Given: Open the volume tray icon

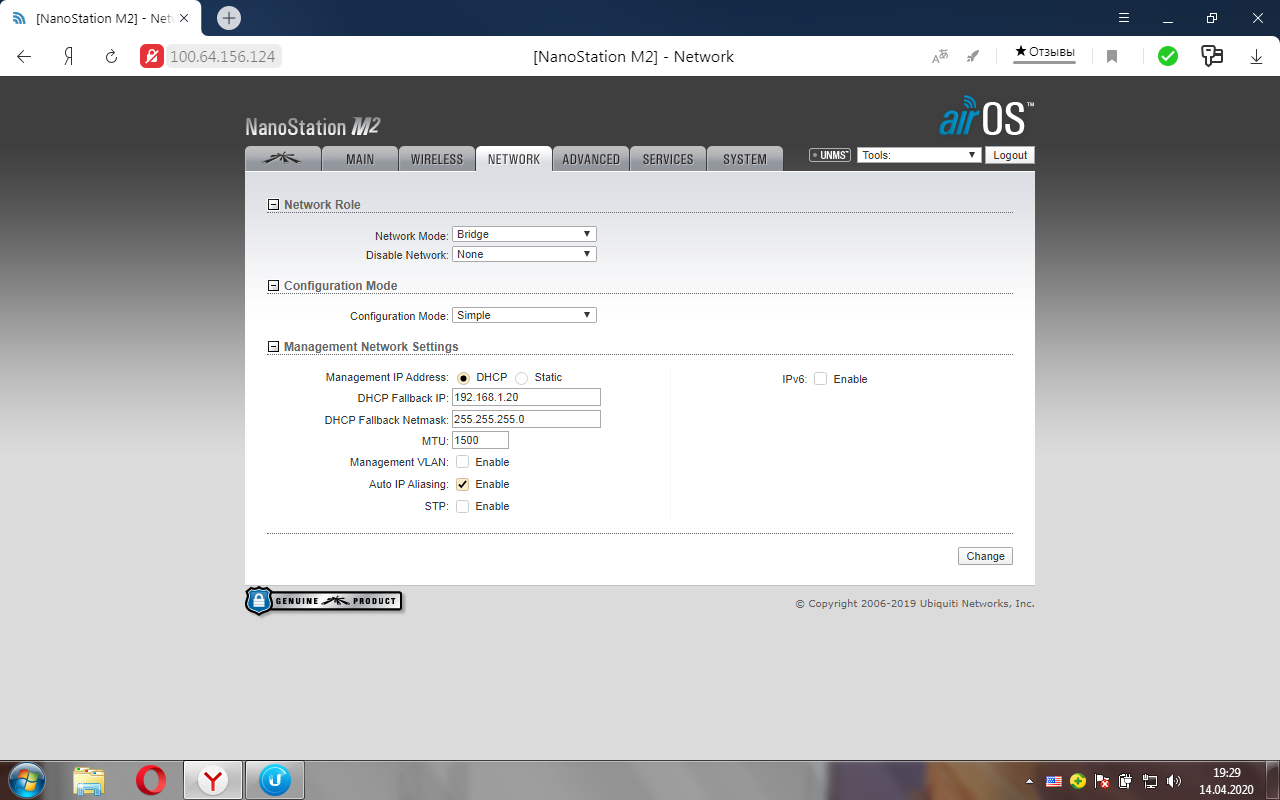Looking at the screenshot, I should coord(1174,781).
